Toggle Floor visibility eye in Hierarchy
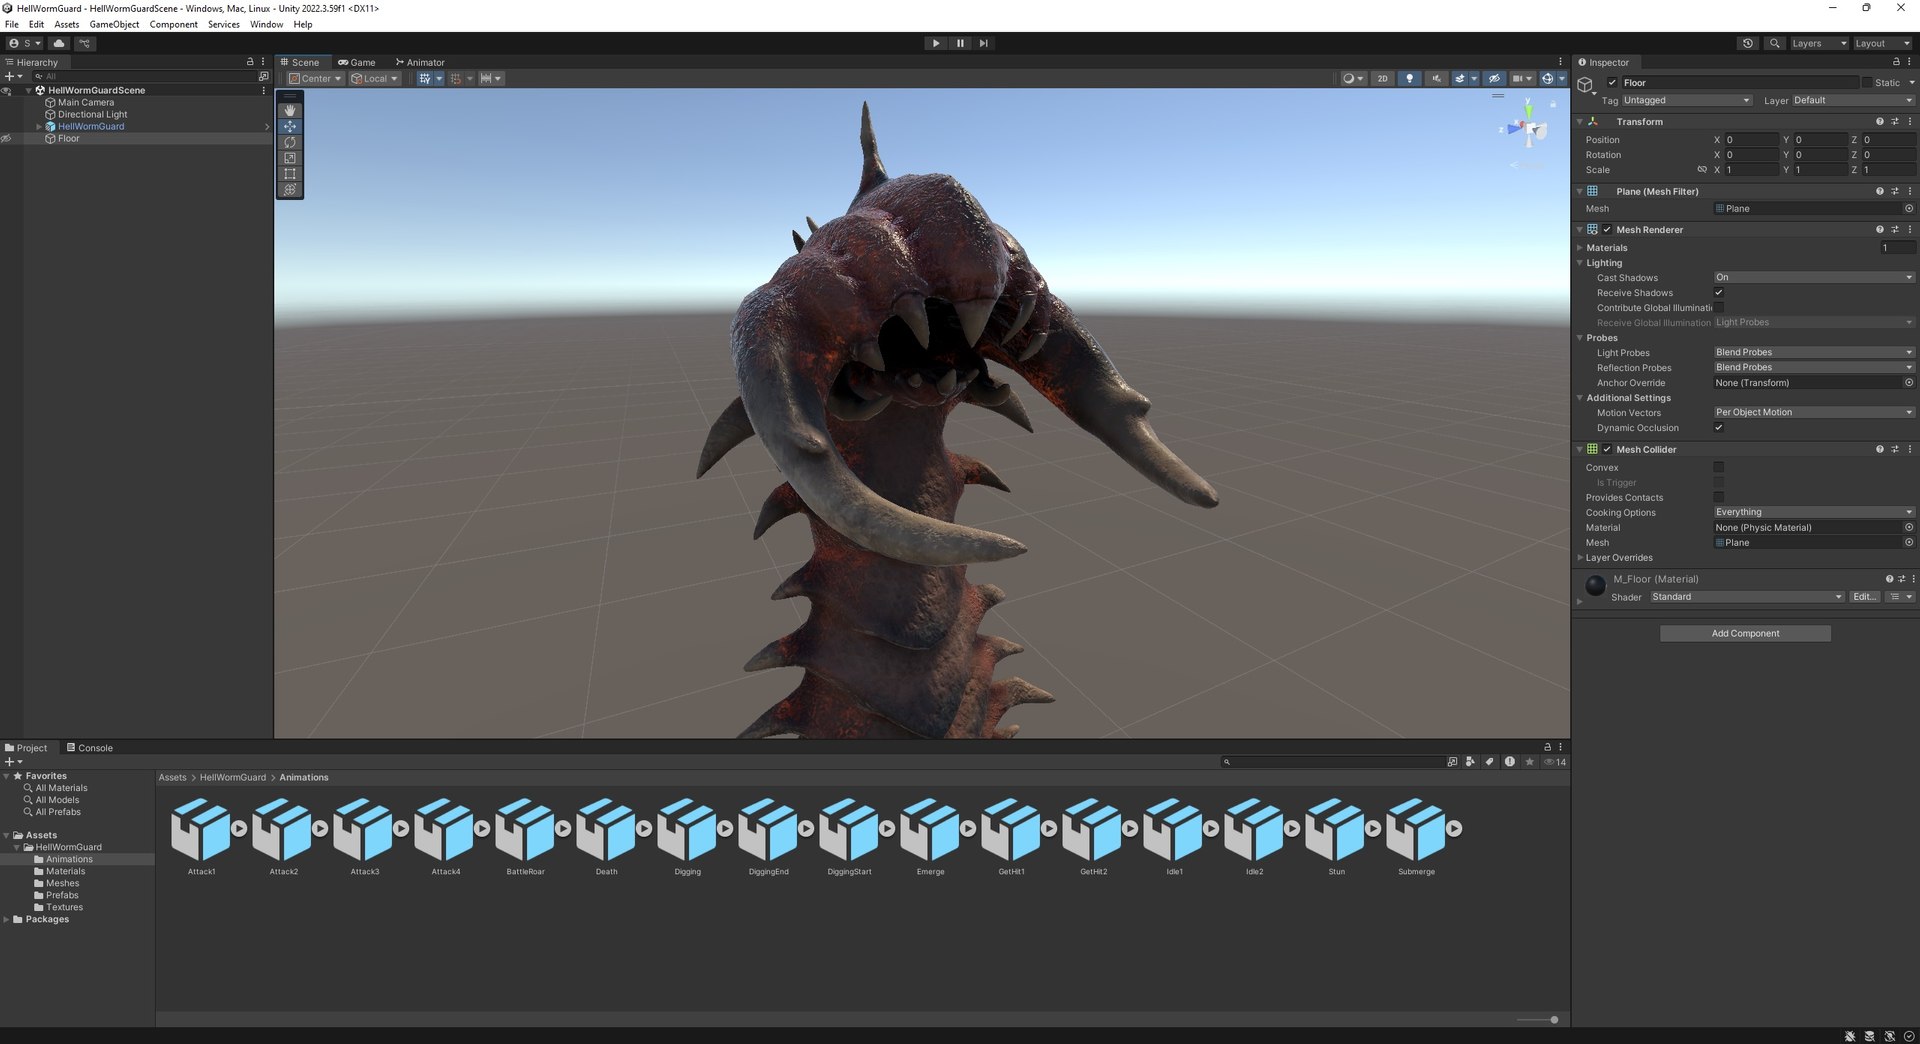The image size is (1920, 1044). click(x=6, y=138)
